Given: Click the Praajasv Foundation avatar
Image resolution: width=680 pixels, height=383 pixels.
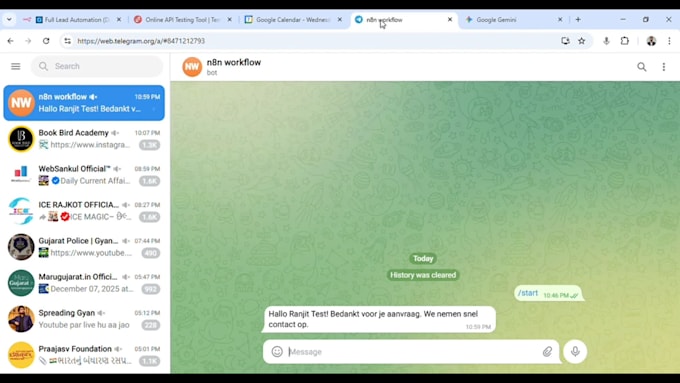Looking at the screenshot, I should pyautogui.click(x=21, y=355).
